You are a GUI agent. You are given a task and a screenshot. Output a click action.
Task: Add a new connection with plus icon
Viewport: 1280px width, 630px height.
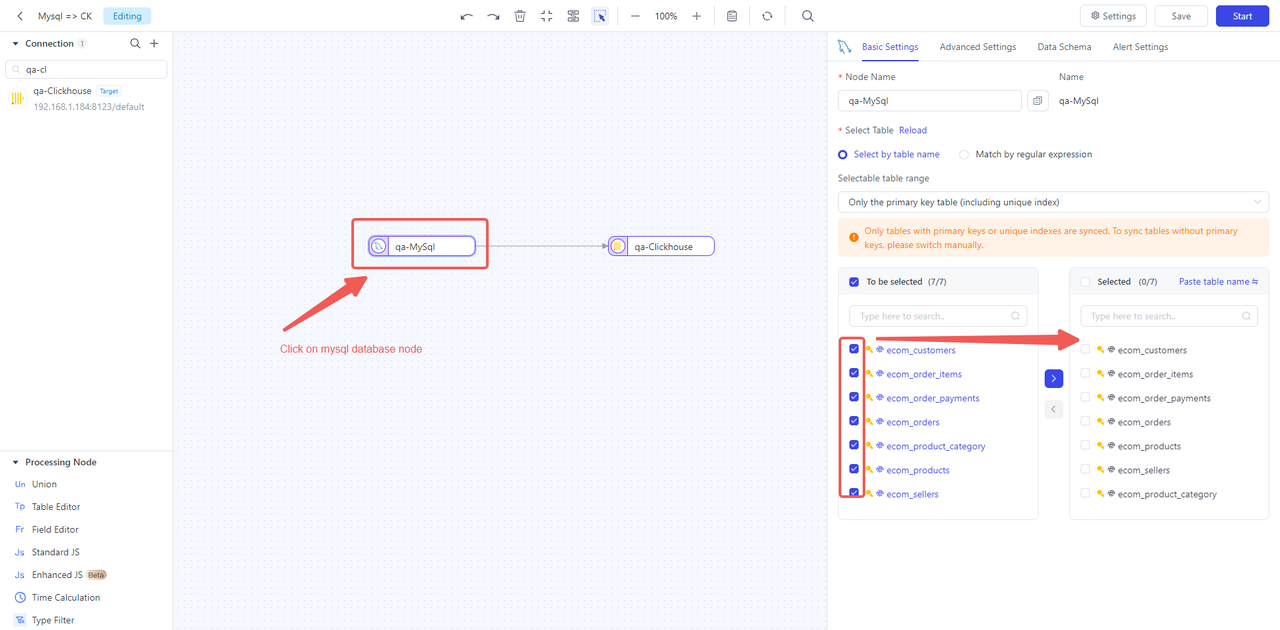point(154,44)
